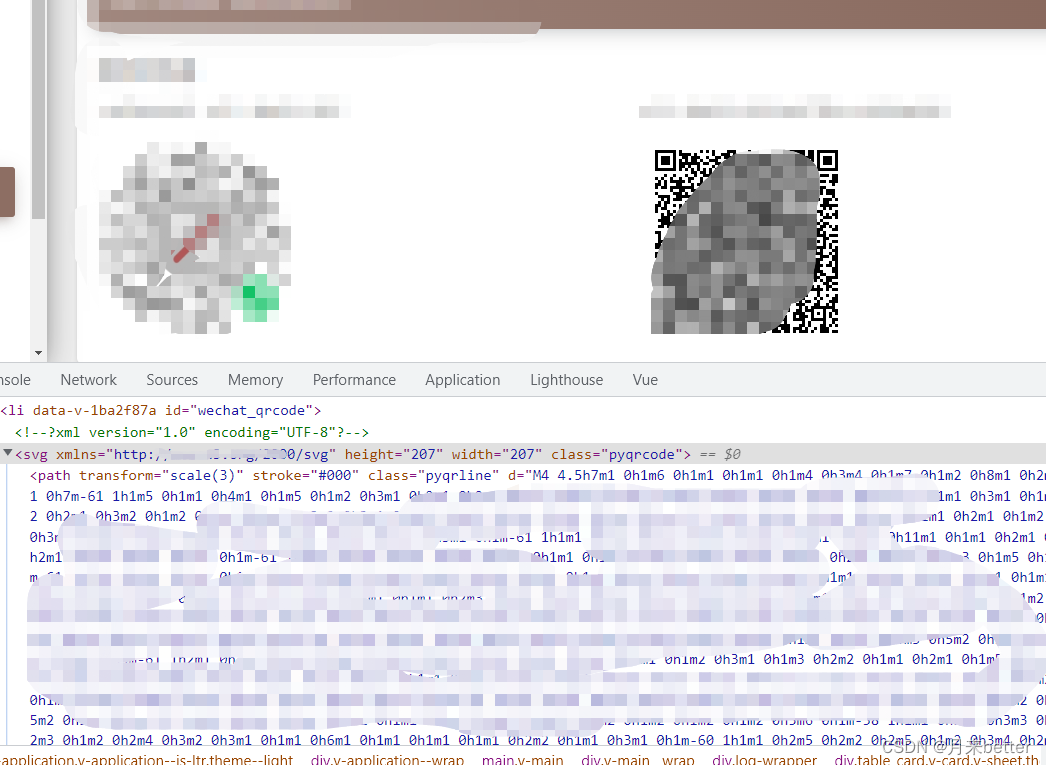Click main.v-main in the breadcrumb
Viewport: 1046px width, 765px height.
click(523, 759)
